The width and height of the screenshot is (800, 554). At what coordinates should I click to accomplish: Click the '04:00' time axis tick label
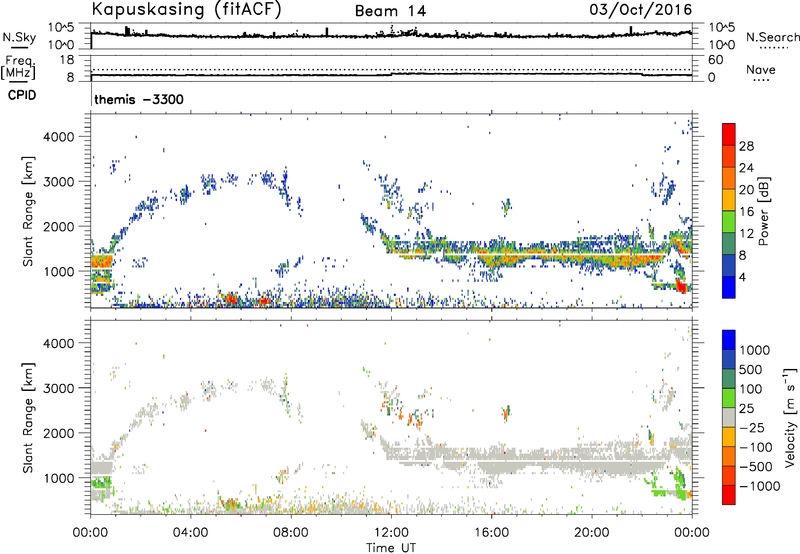[x=190, y=533]
